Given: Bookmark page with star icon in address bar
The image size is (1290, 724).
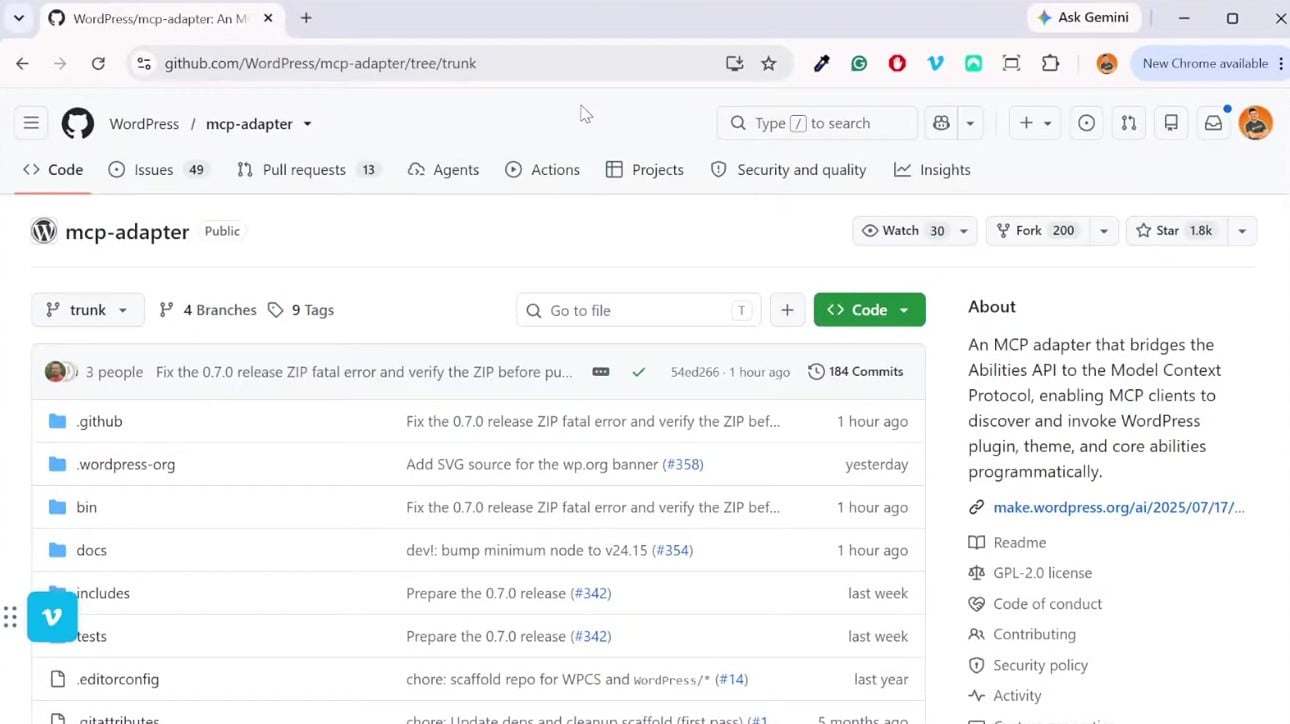Looking at the screenshot, I should (768, 63).
